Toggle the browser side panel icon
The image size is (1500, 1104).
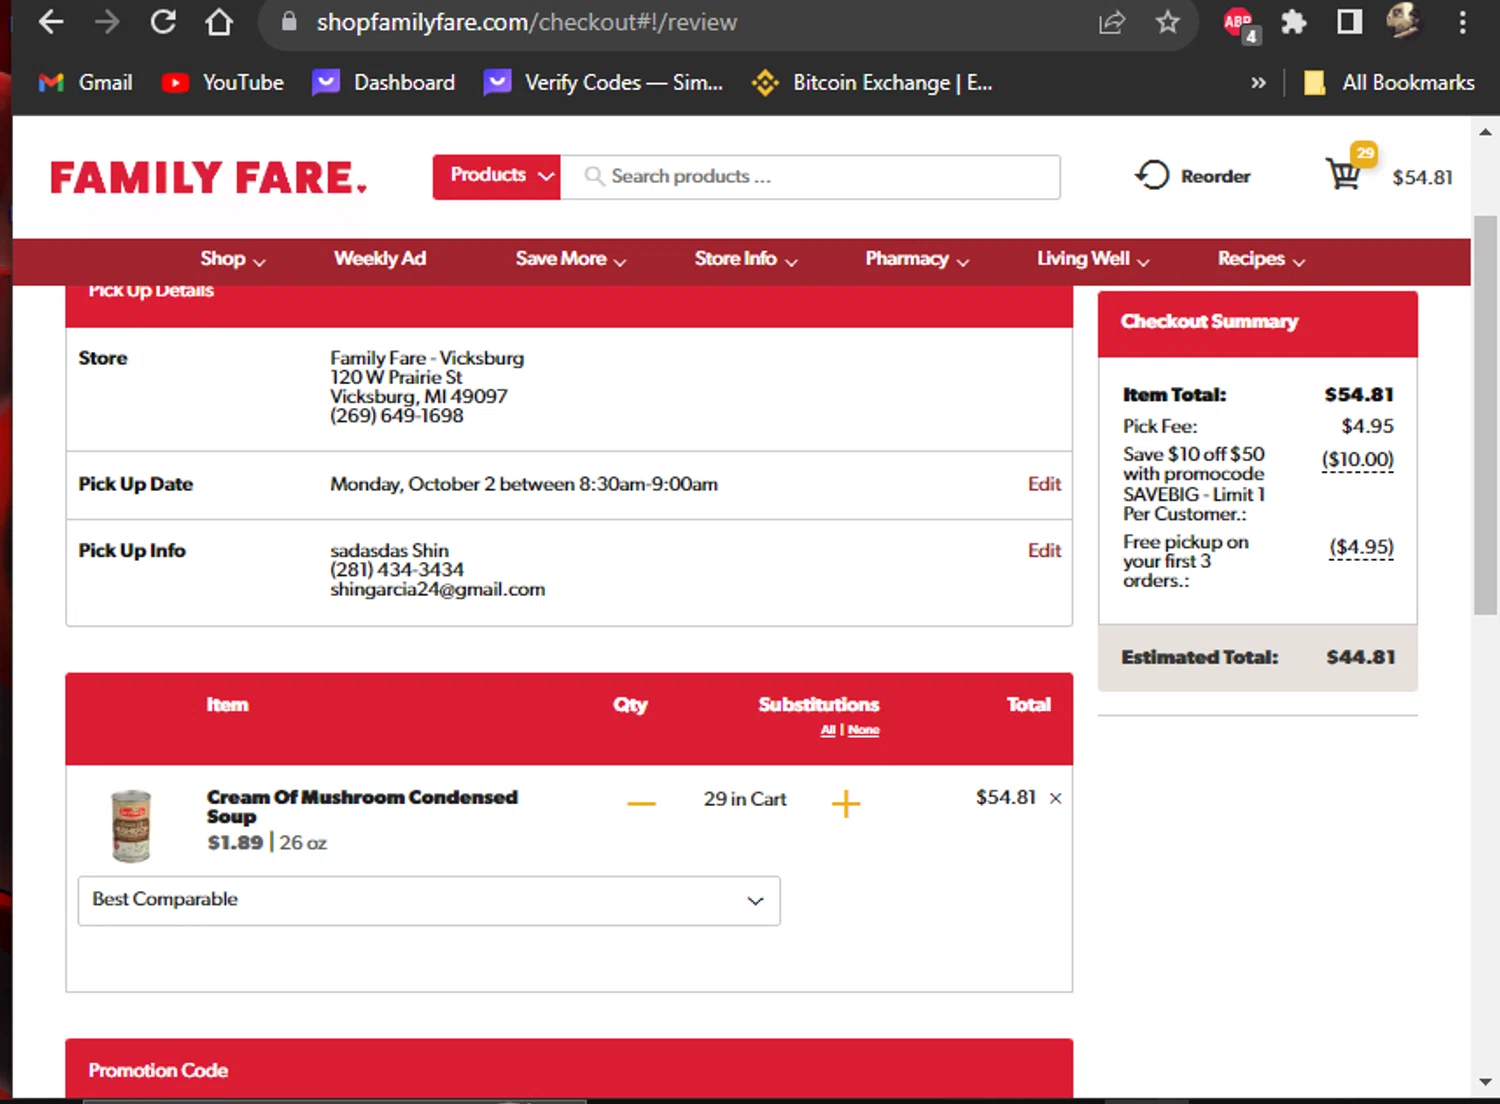1350,22
